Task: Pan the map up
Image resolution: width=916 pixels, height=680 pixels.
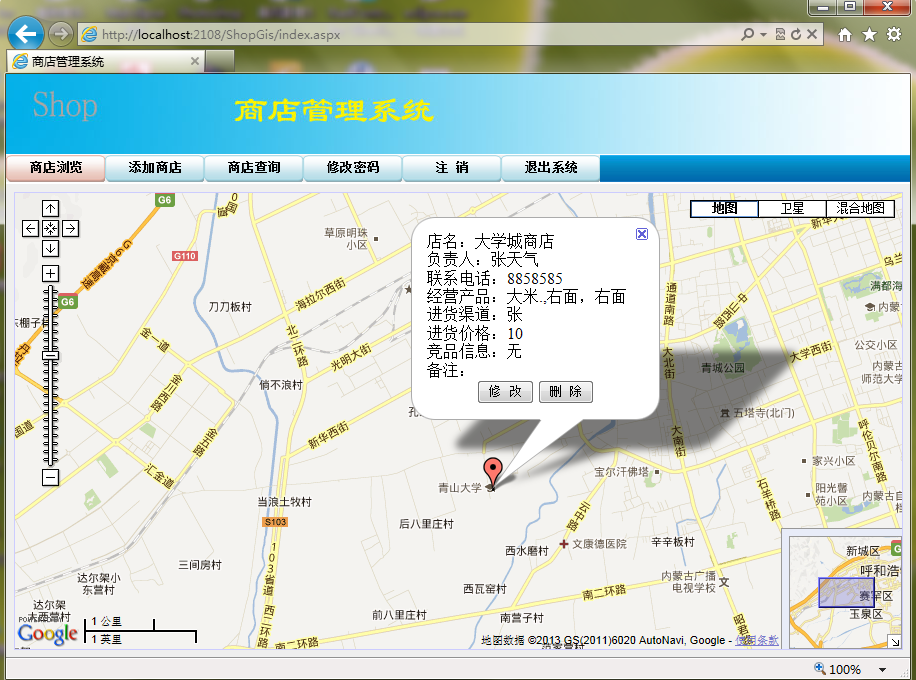Action: click(50, 209)
